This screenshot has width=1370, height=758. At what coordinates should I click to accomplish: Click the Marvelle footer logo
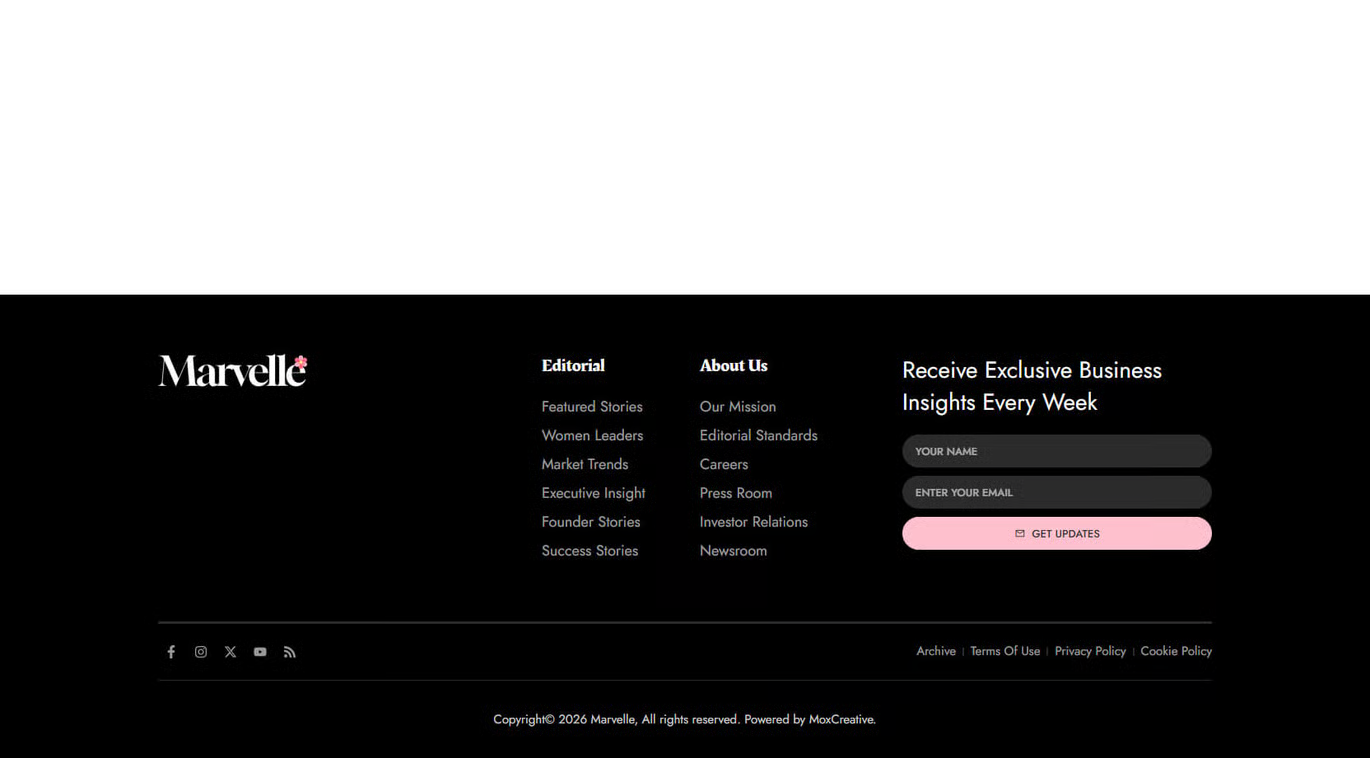233,371
